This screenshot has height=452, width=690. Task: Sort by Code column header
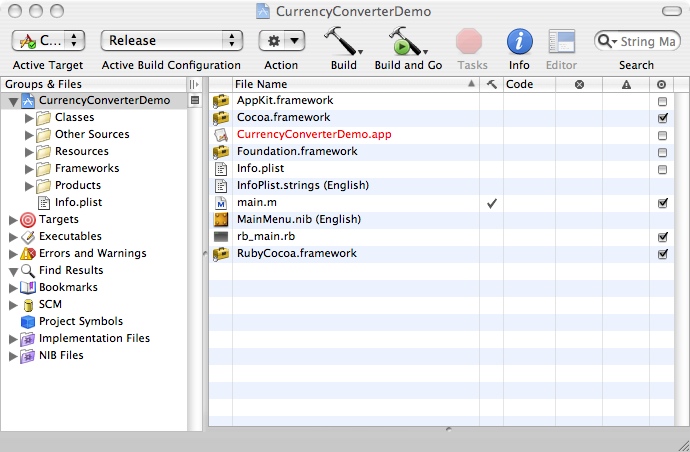coord(529,84)
